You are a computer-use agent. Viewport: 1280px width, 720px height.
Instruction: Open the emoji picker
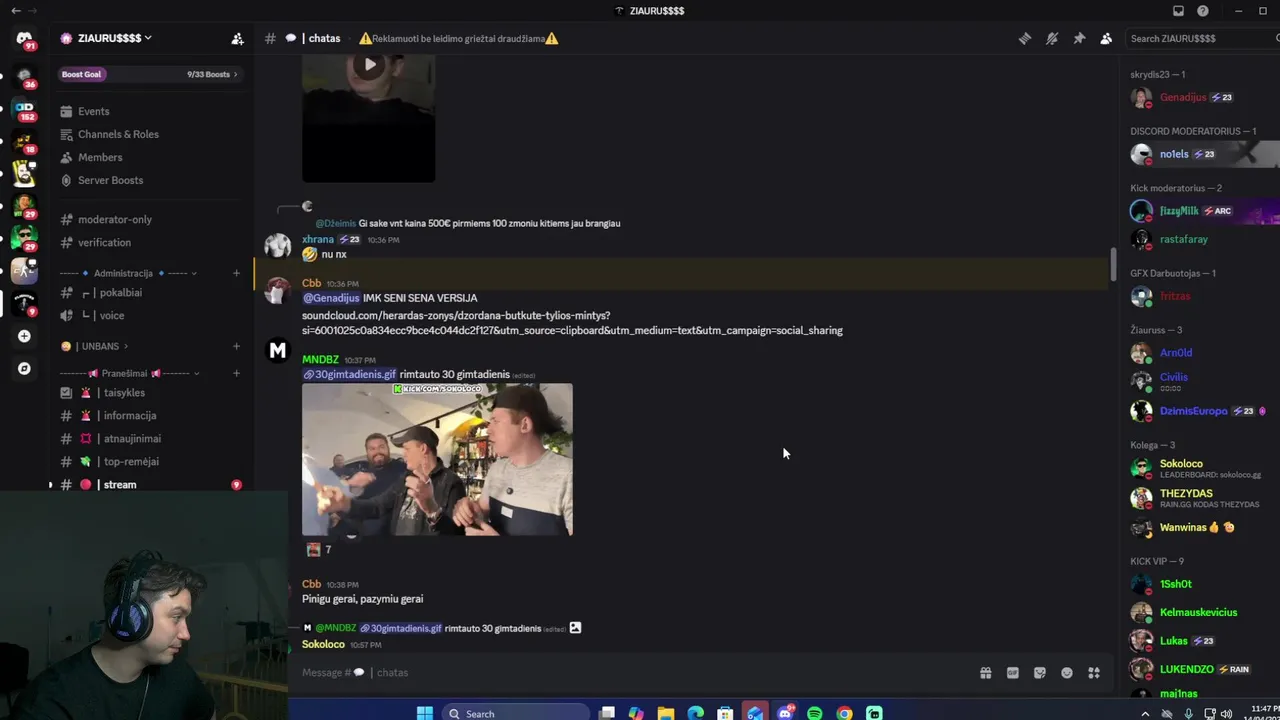(x=1066, y=673)
